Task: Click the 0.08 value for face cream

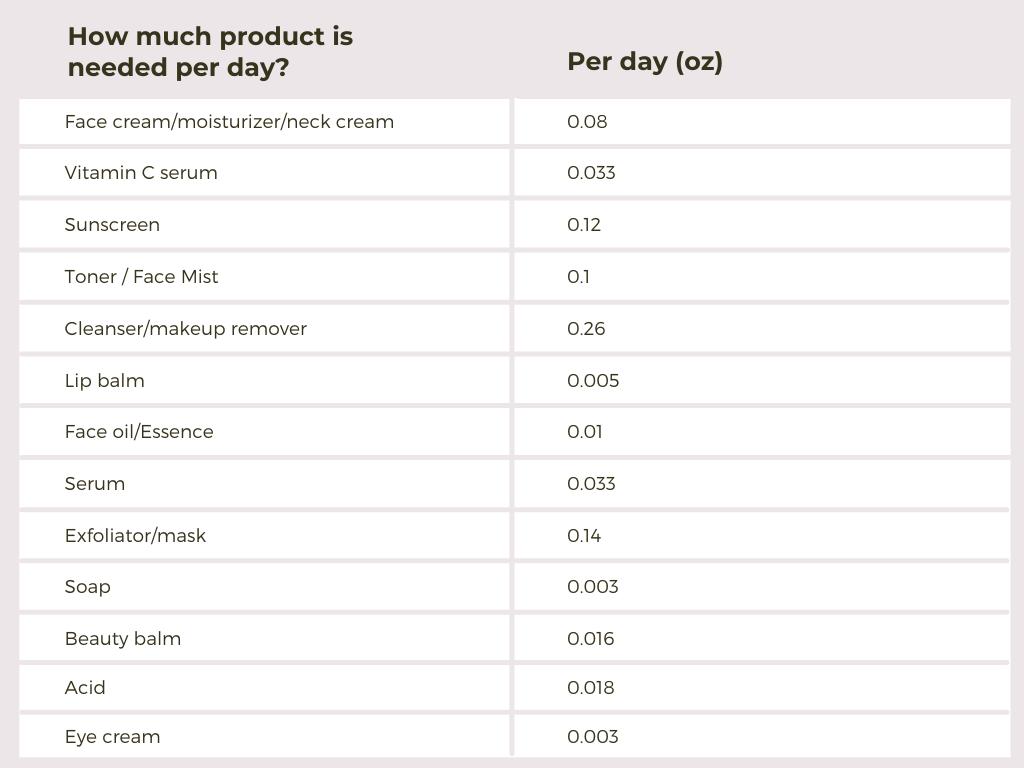Action: 587,122
